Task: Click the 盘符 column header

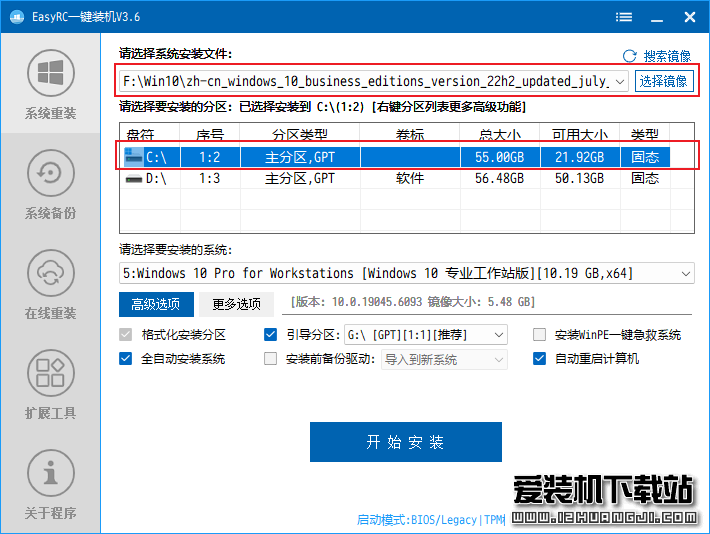Action: pos(150,135)
